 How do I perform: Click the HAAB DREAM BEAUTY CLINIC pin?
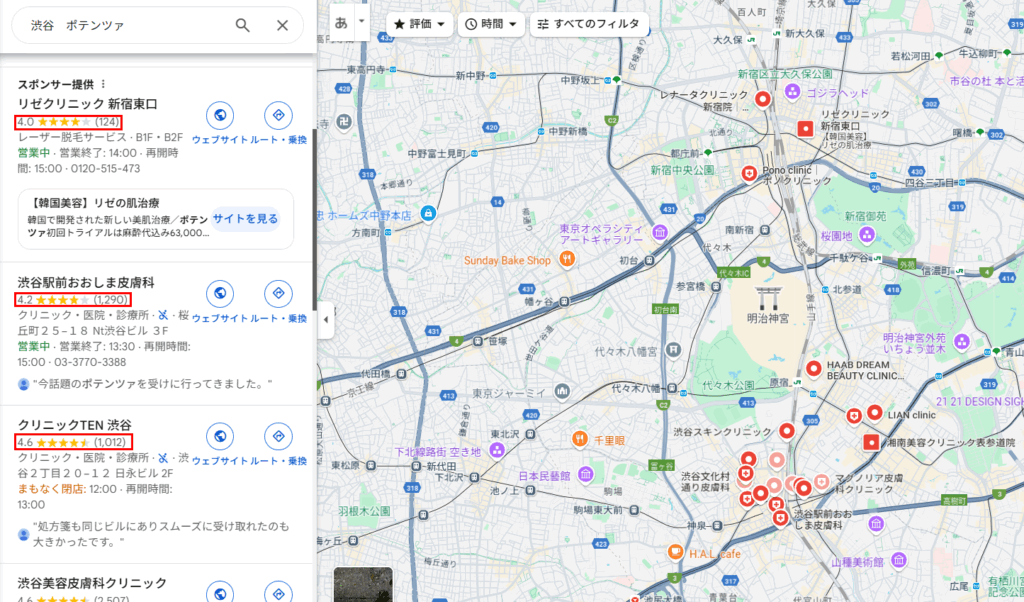click(x=813, y=369)
